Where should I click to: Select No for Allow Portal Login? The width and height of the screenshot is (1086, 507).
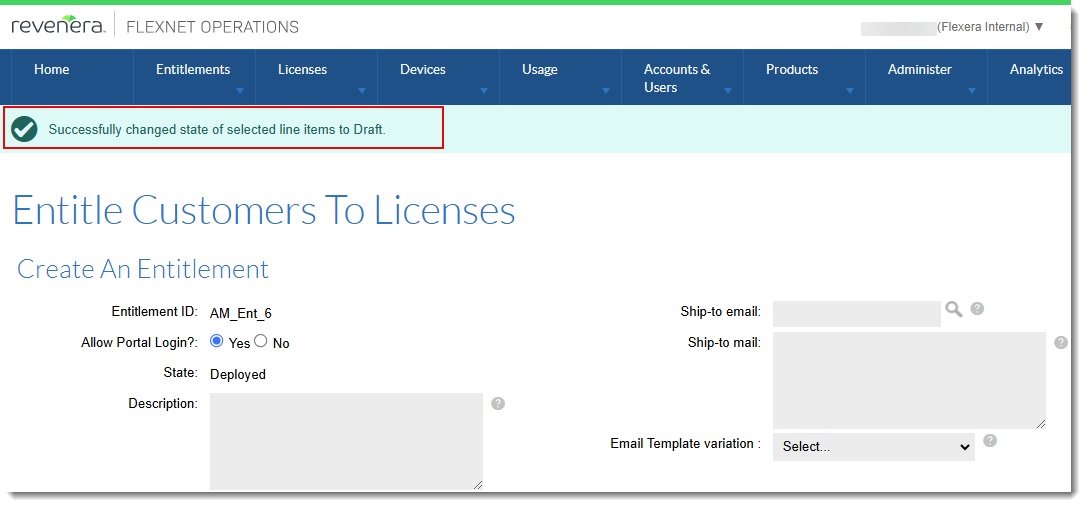point(261,341)
